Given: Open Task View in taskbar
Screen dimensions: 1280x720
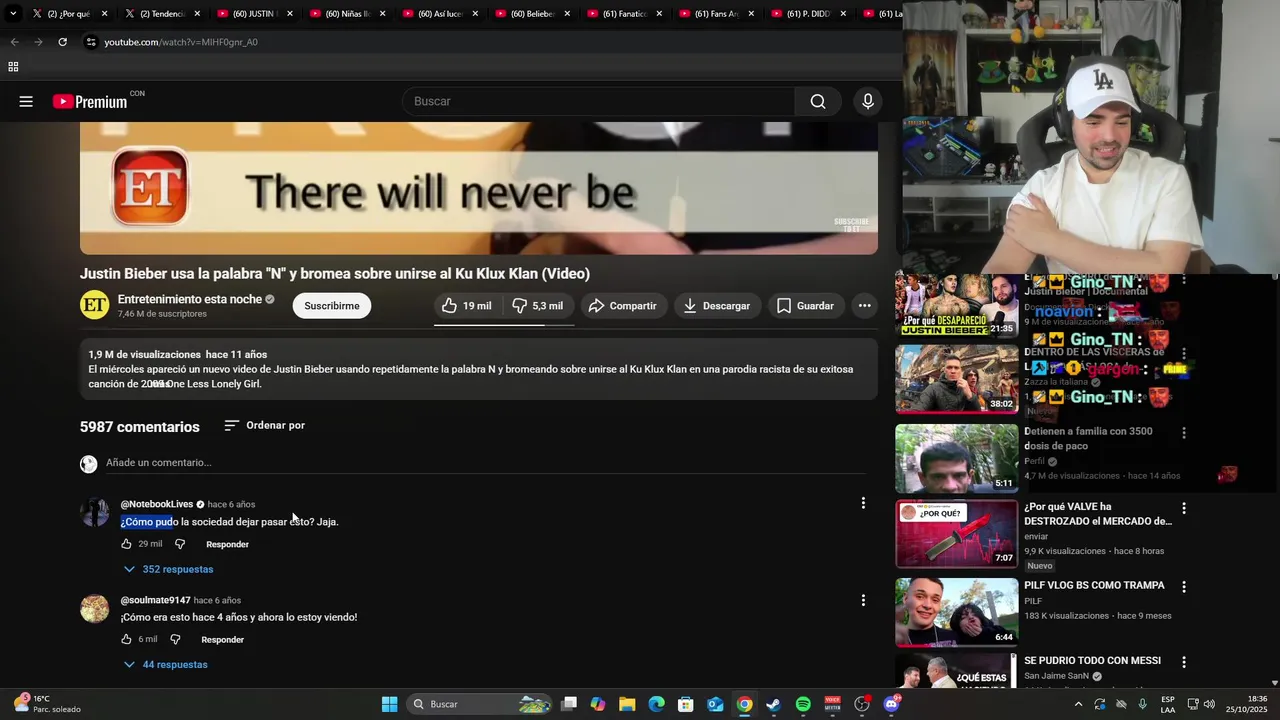Looking at the screenshot, I should 569,704.
